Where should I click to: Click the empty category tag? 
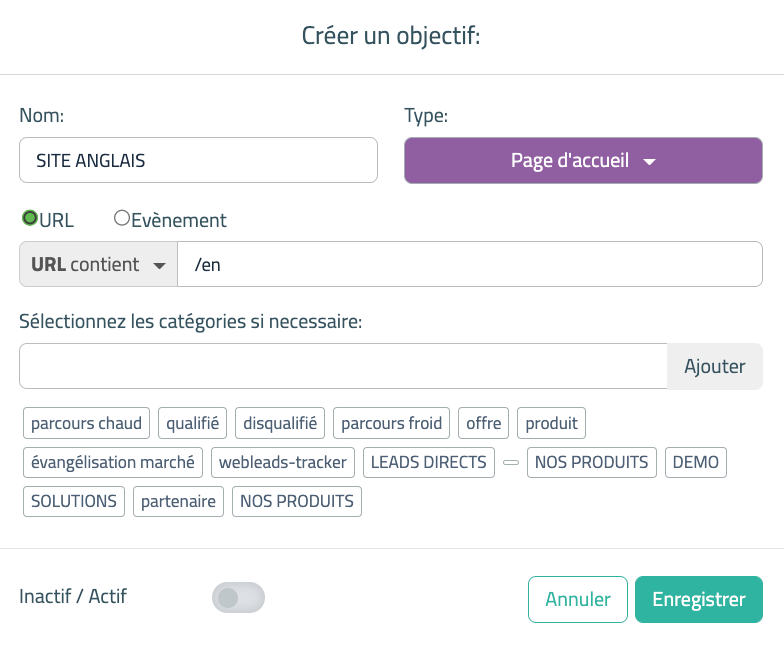pos(510,462)
